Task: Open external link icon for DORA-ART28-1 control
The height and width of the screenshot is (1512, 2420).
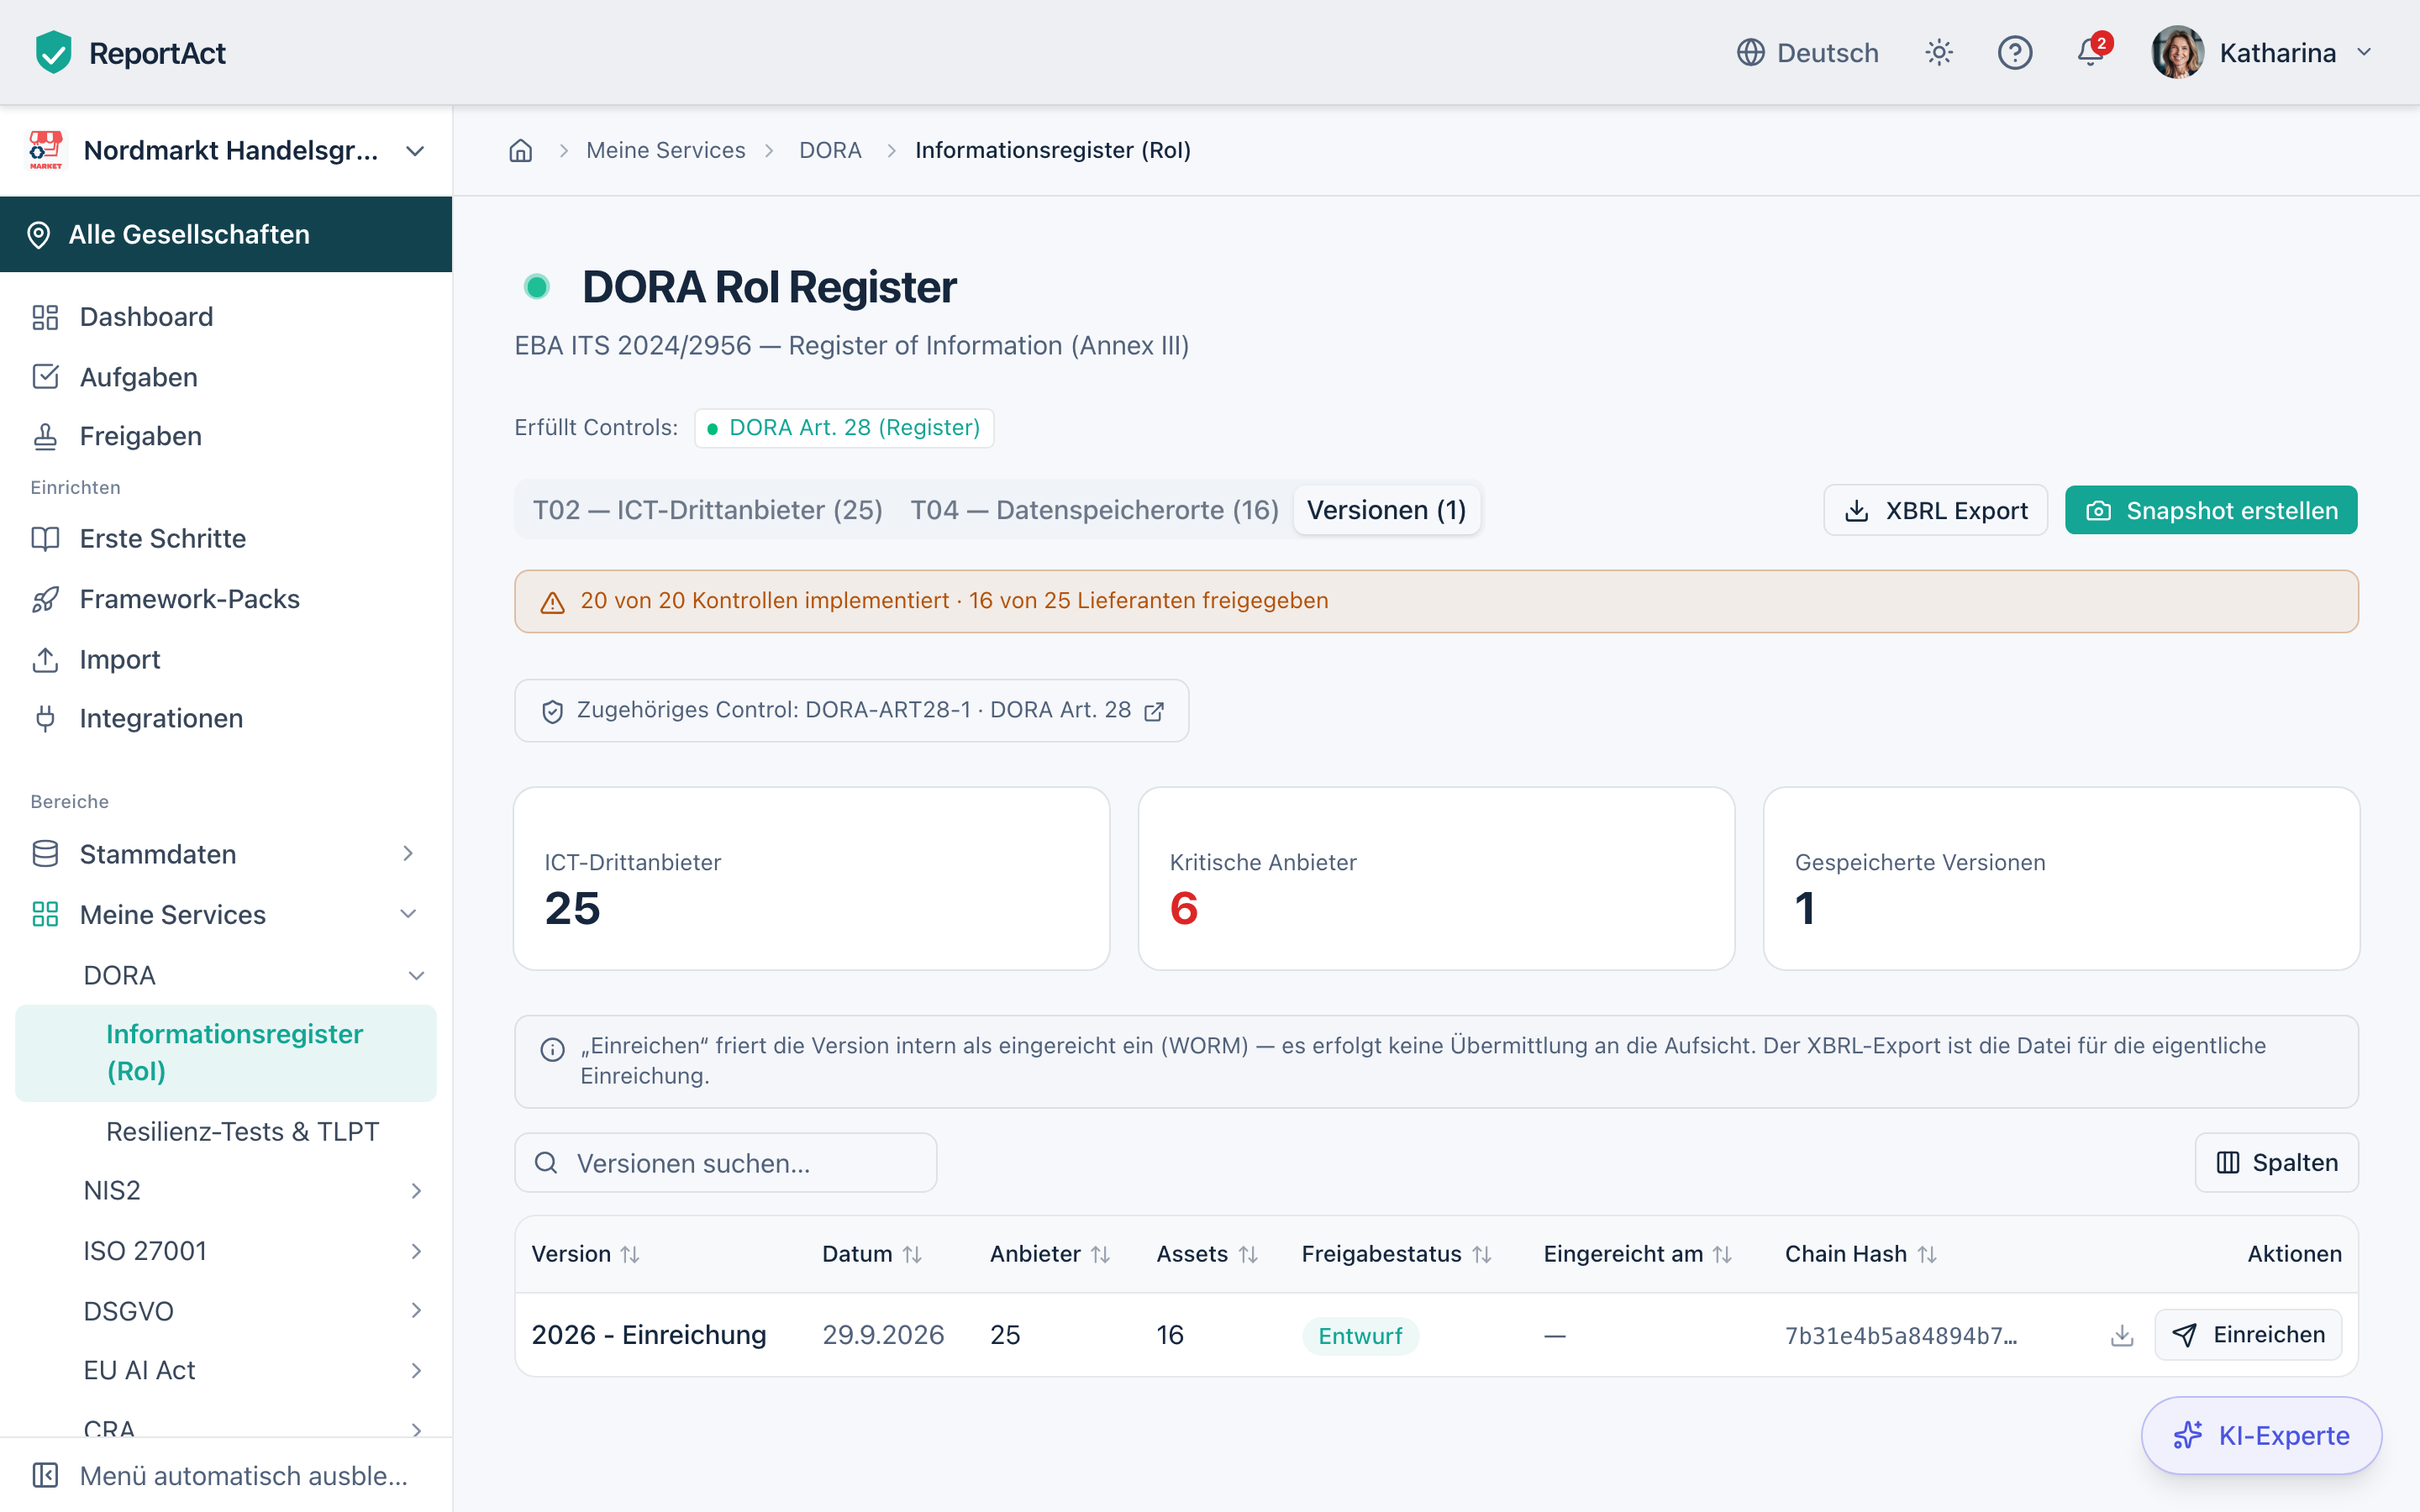Action: (1154, 711)
